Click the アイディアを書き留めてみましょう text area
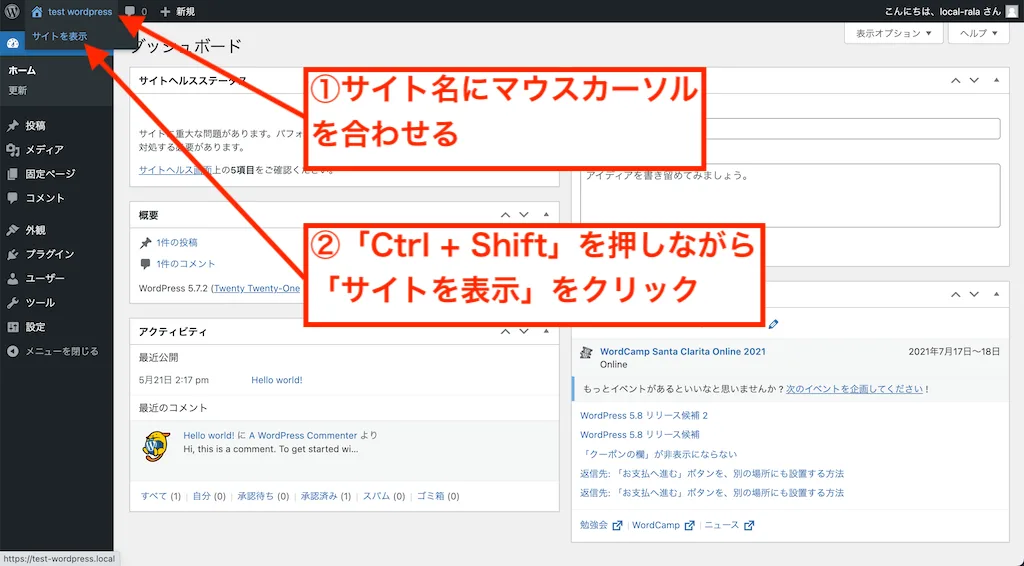The image size is (1024, 566). coord(790,195)
